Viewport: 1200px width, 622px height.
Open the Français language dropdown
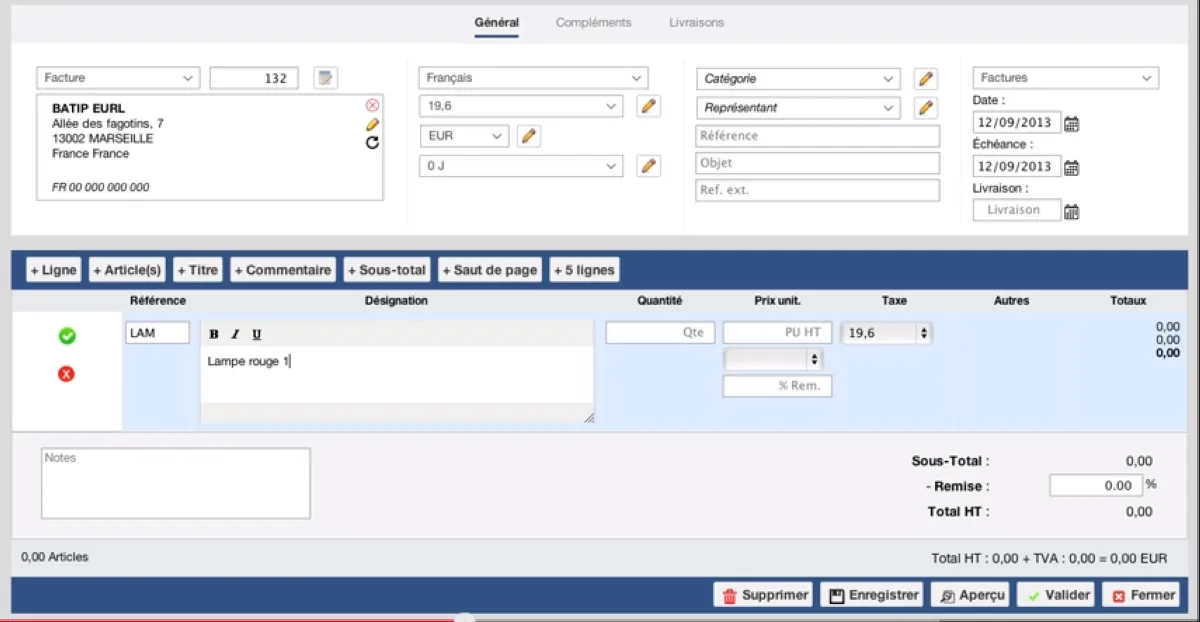533,78
